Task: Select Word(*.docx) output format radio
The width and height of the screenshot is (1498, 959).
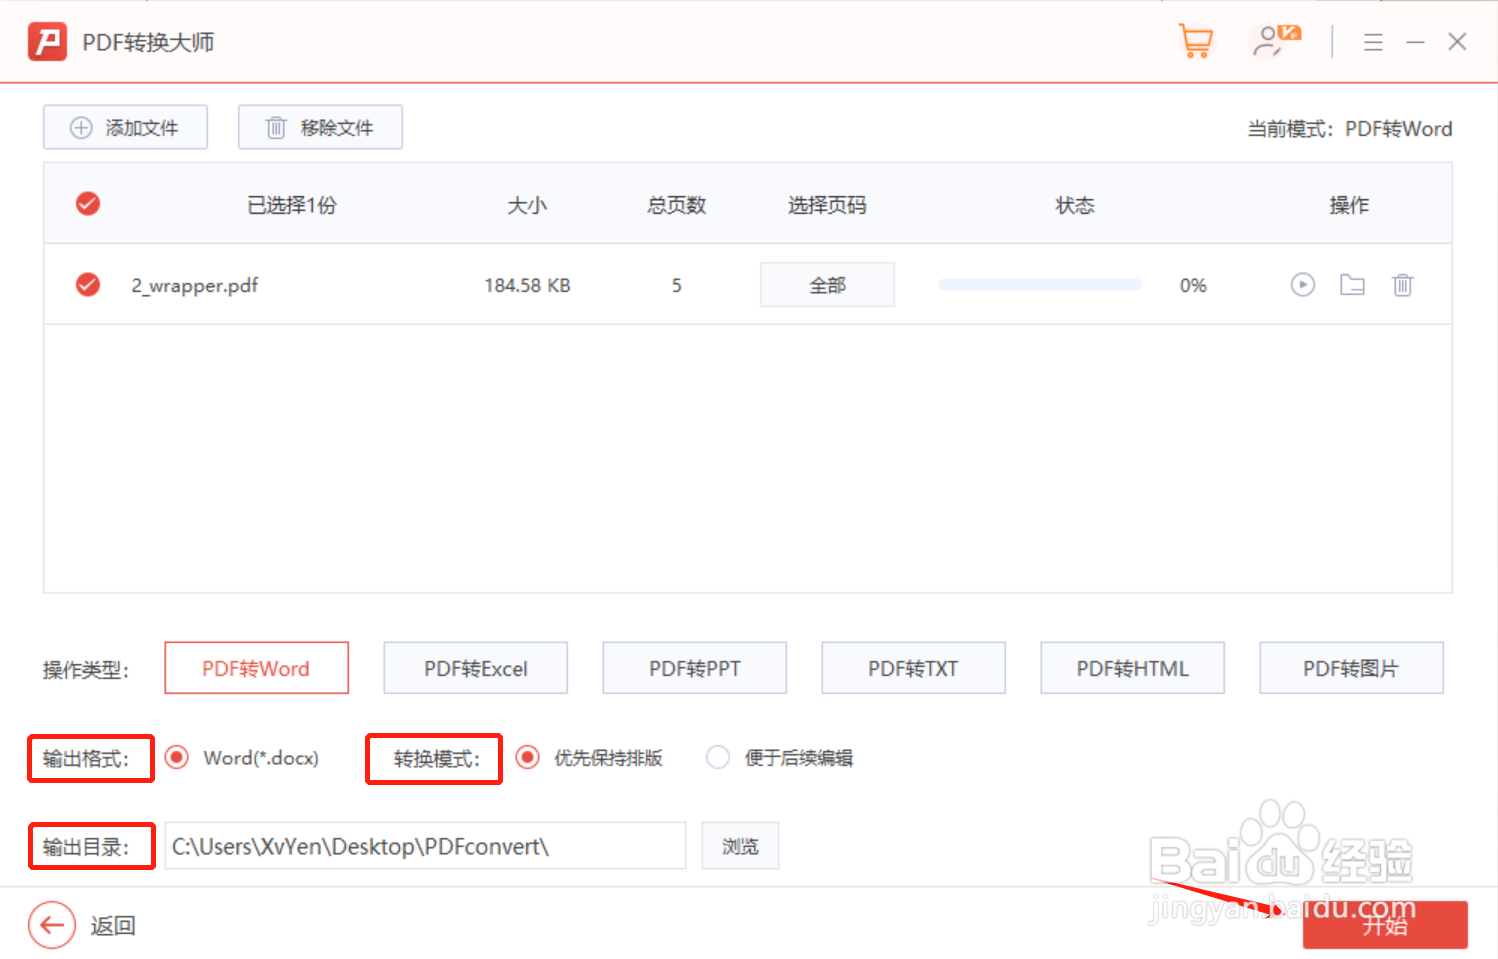Action: tap(177, 757)
